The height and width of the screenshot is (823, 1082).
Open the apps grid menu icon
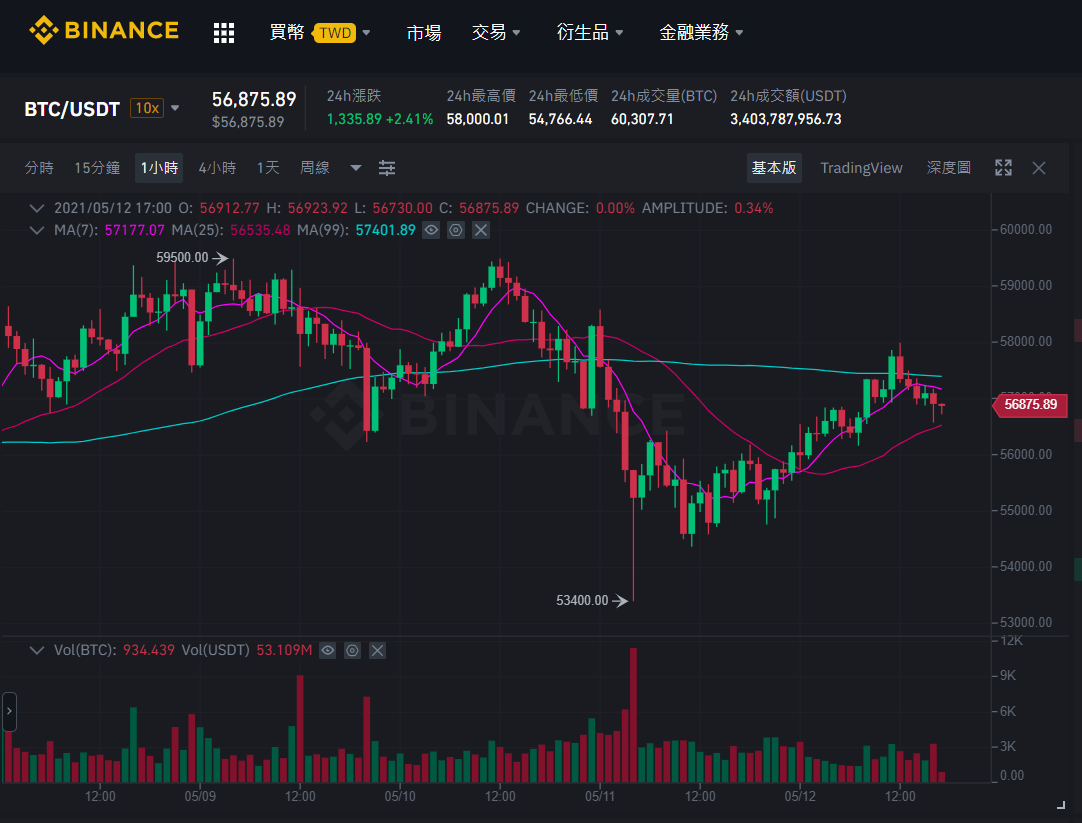[x=224, y=32]
